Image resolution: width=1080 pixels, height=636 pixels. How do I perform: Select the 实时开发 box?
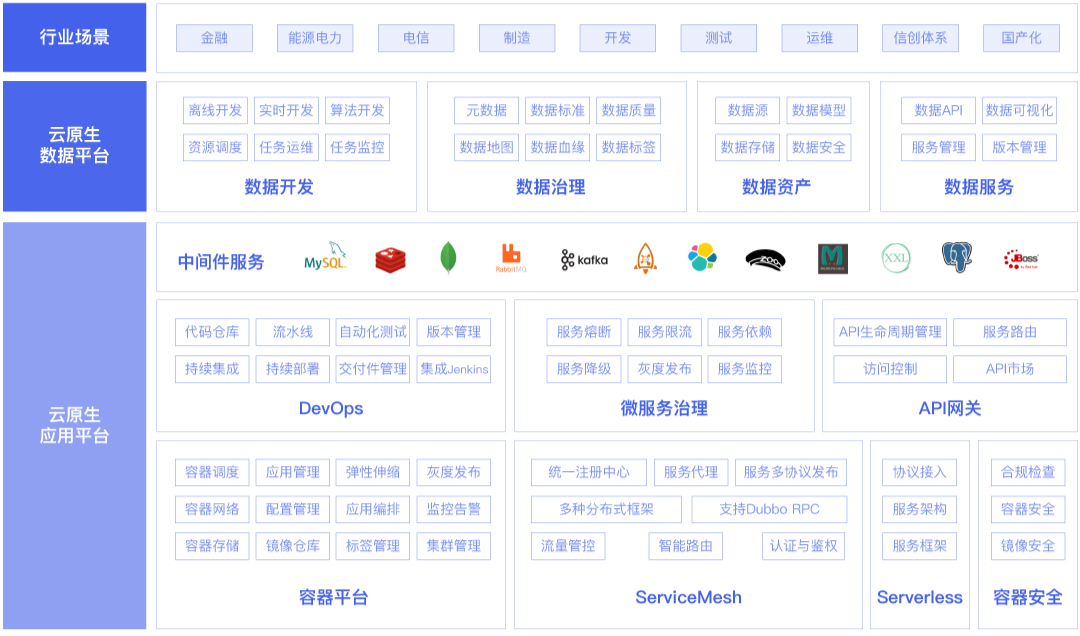click(286, 110)
